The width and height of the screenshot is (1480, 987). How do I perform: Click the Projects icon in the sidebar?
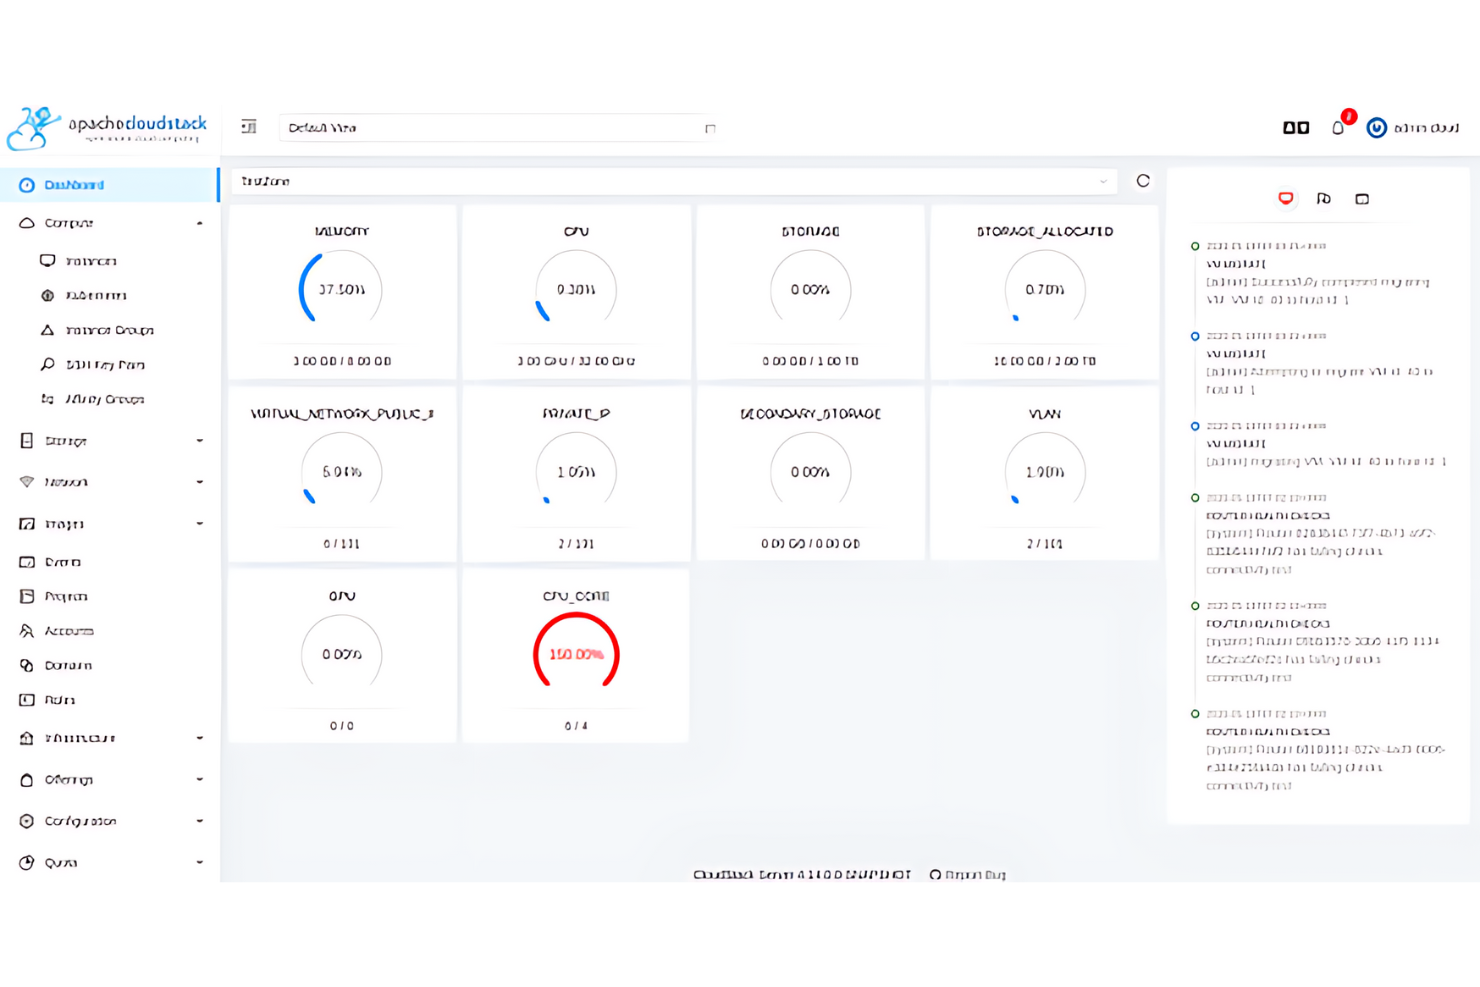27,596
